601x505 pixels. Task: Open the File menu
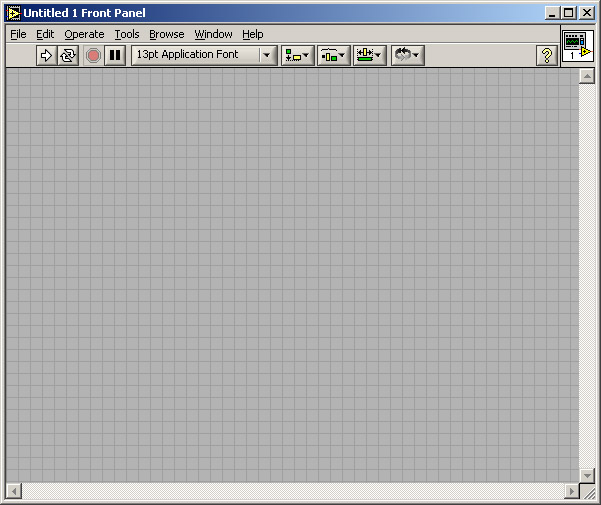(x=18, y=34)
